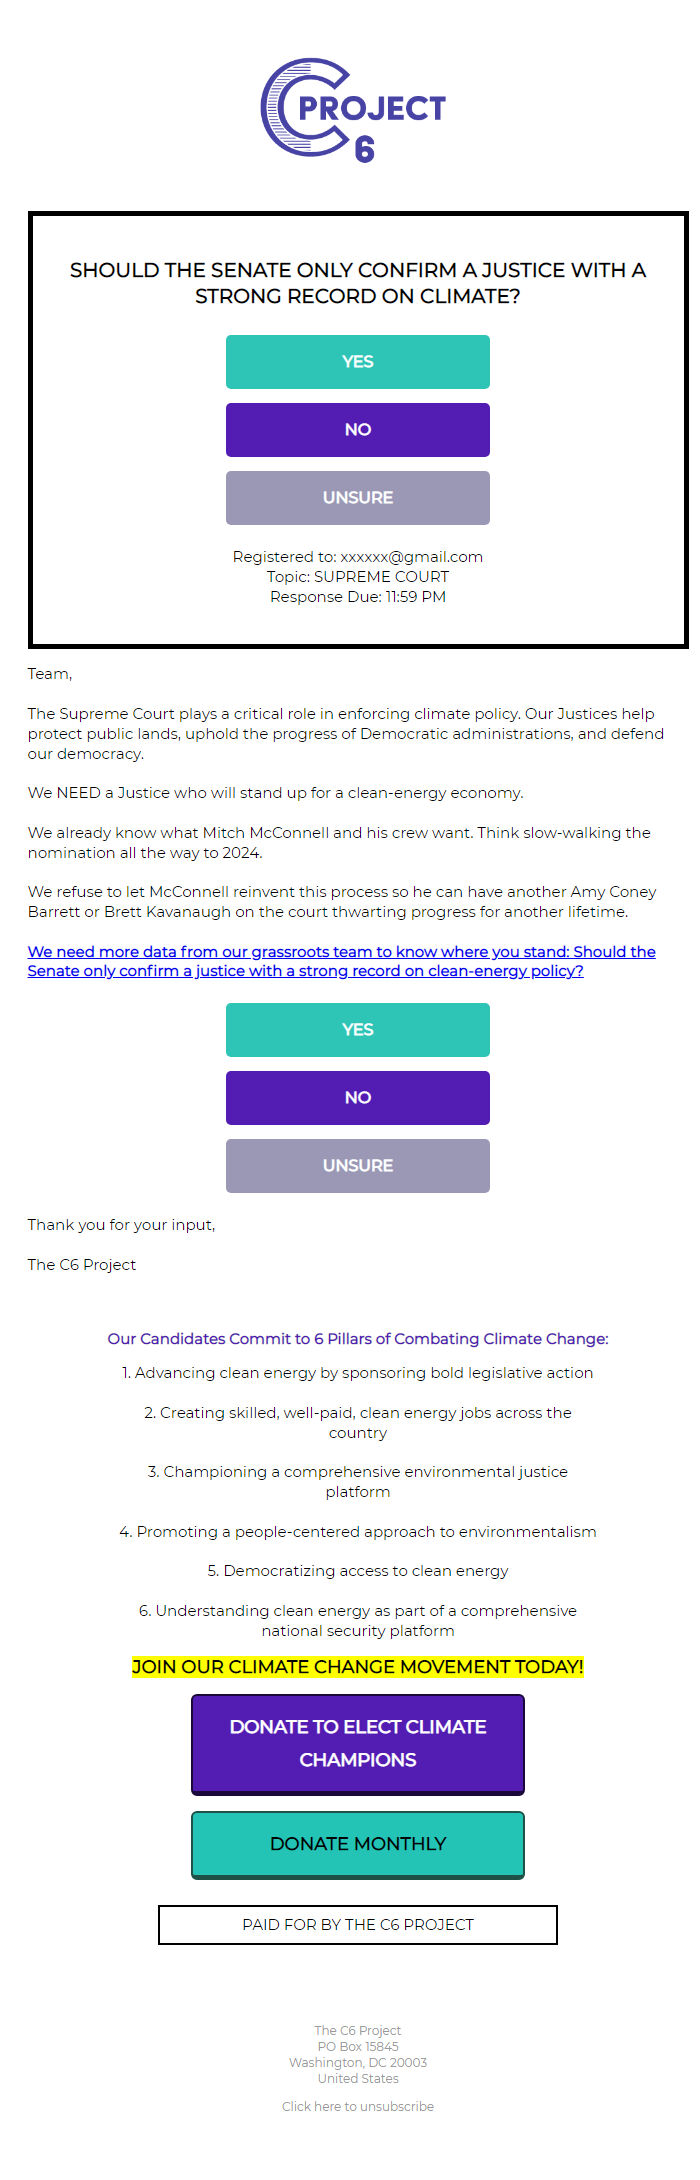Answer YES below the question link
This screenshot has height=2180, width=700.
coord(357,1030)
